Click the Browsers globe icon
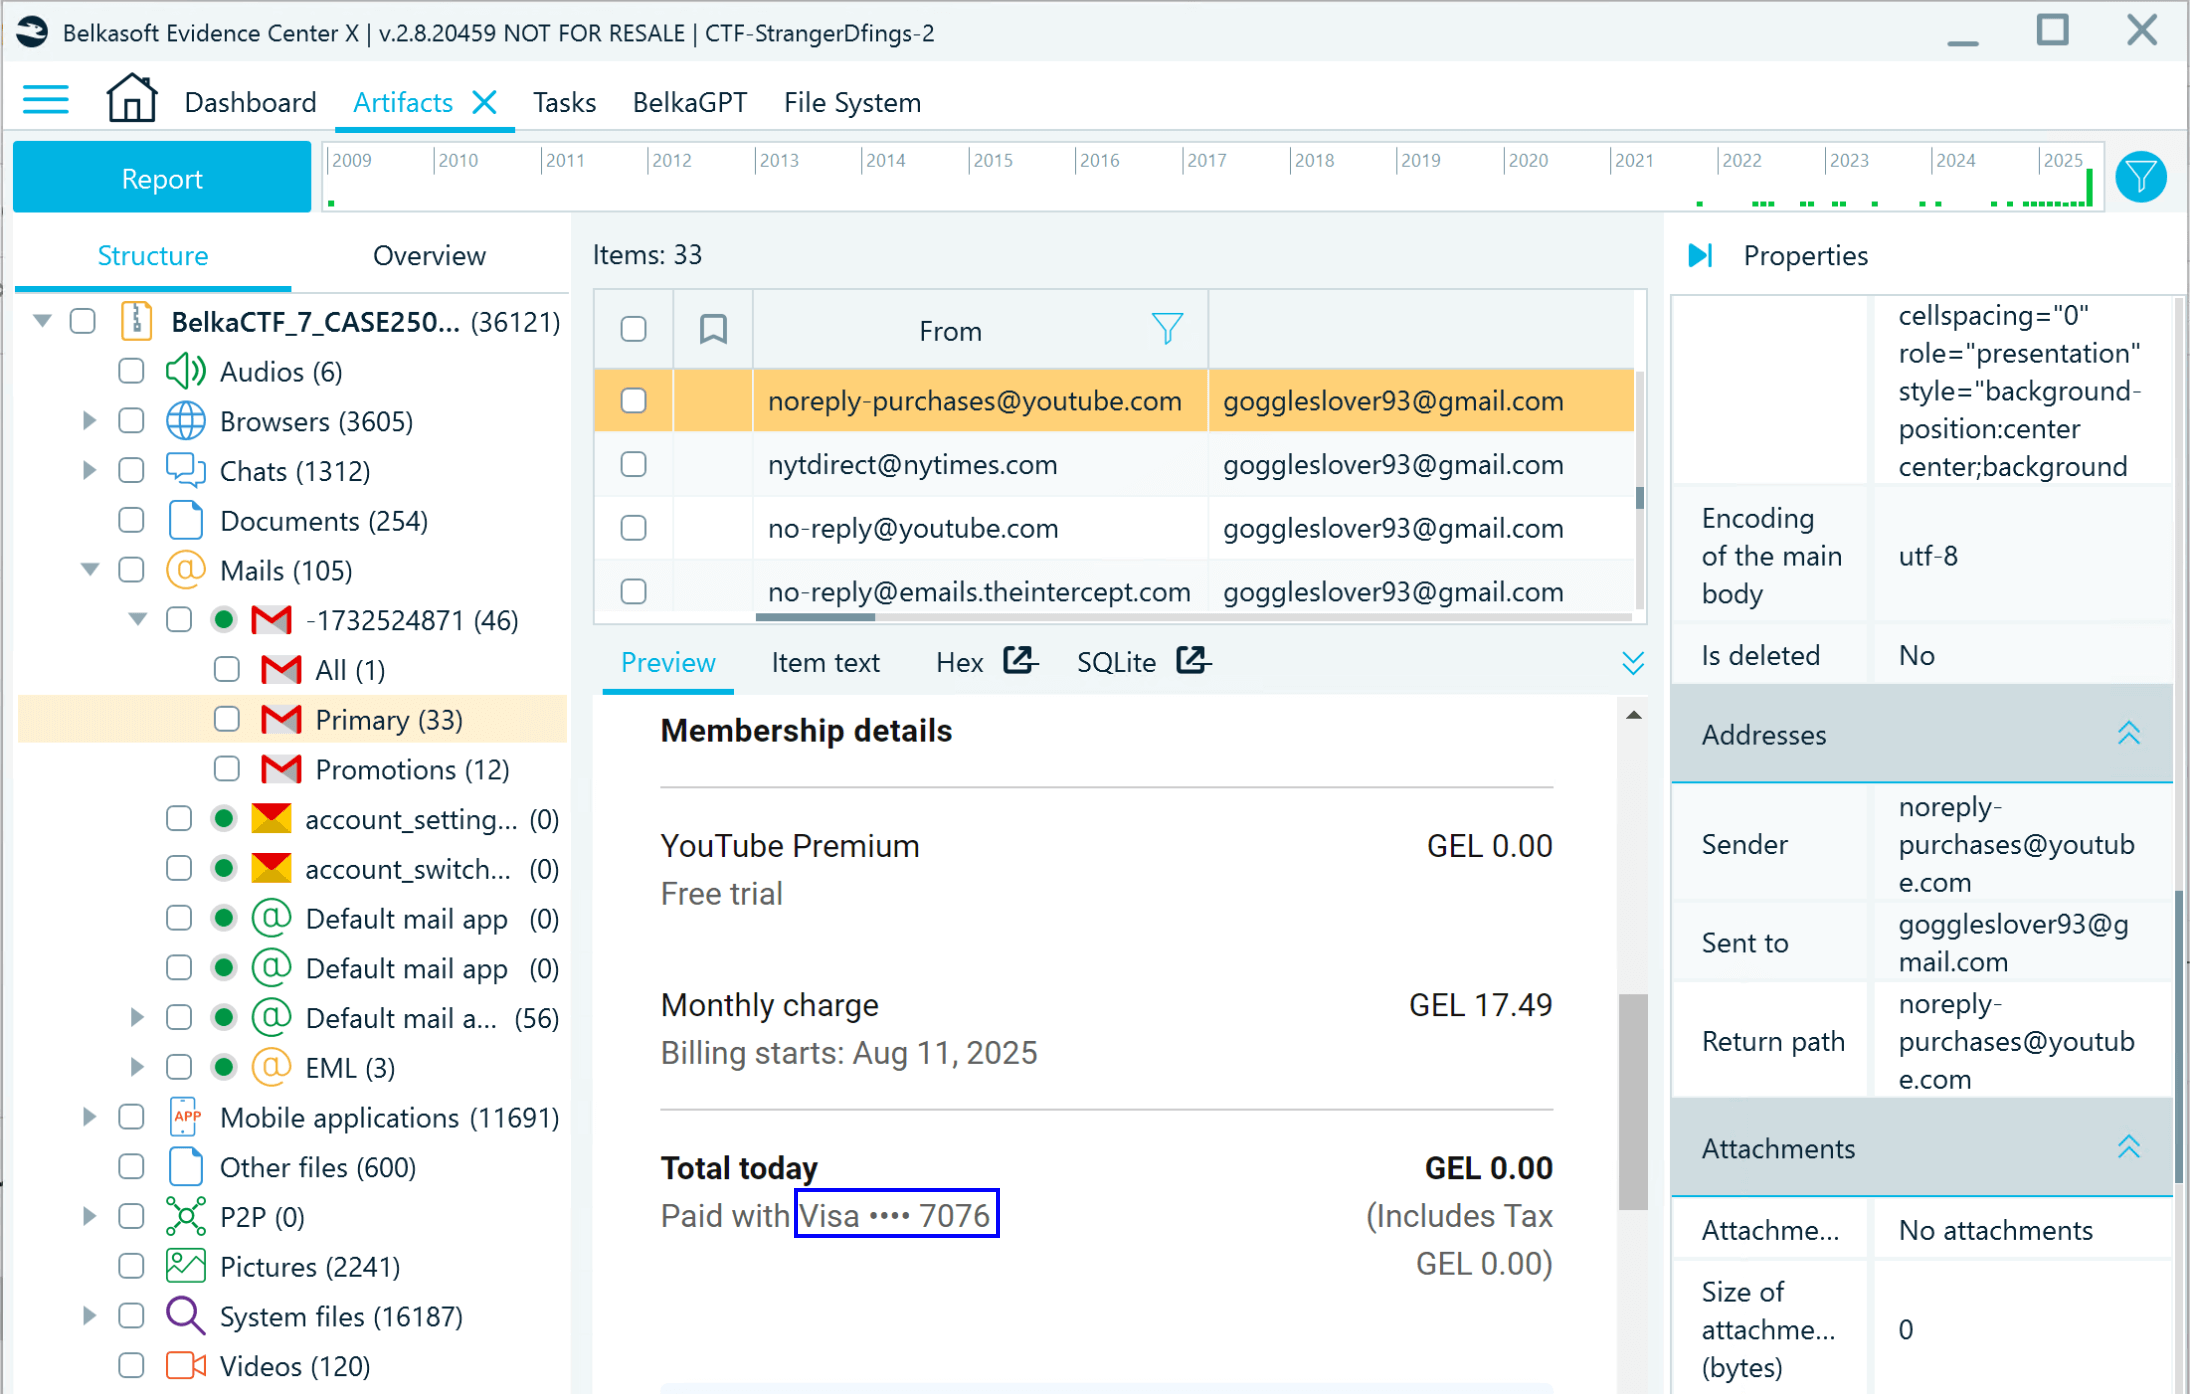Screen dimensions: 2190x1394 click(185, 421)
